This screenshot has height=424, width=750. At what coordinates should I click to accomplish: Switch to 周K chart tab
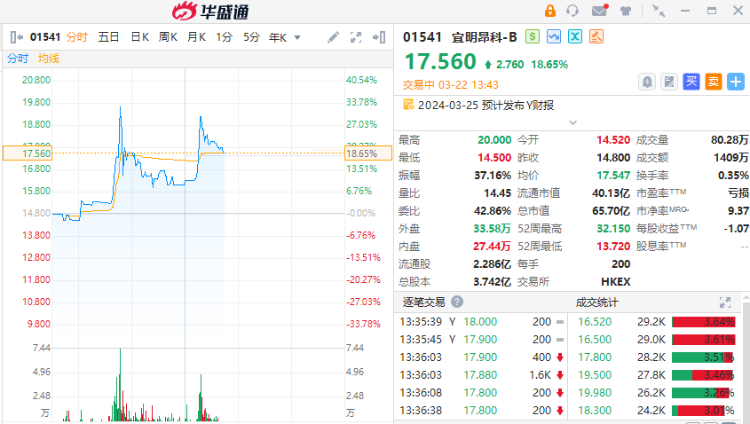(168, 37)
